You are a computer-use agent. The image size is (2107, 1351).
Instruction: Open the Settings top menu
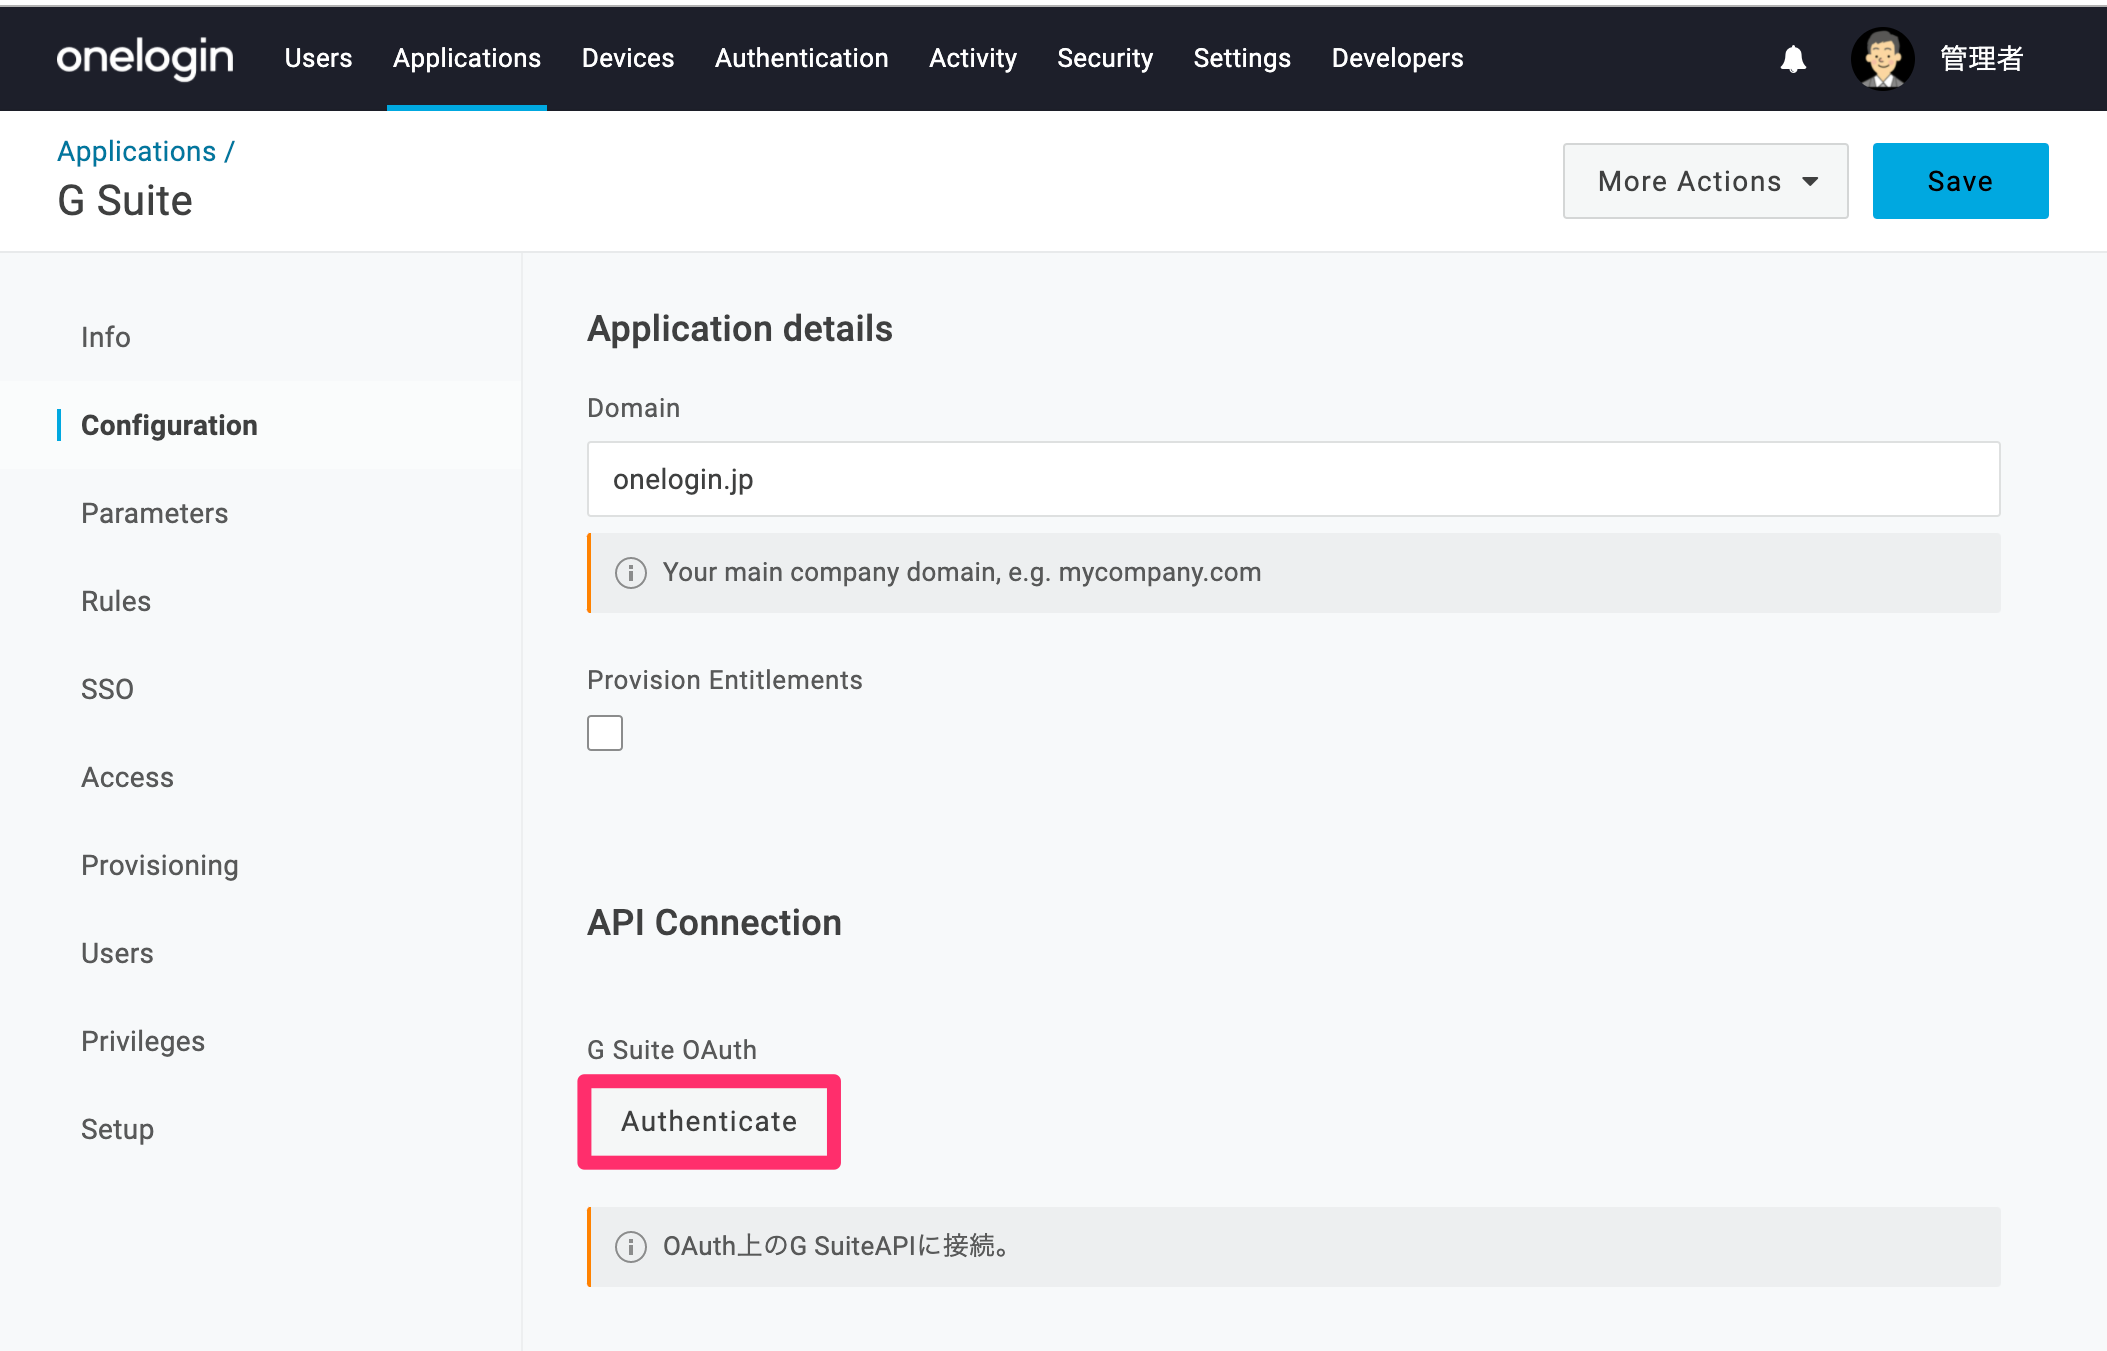(x=1242, y=59)
